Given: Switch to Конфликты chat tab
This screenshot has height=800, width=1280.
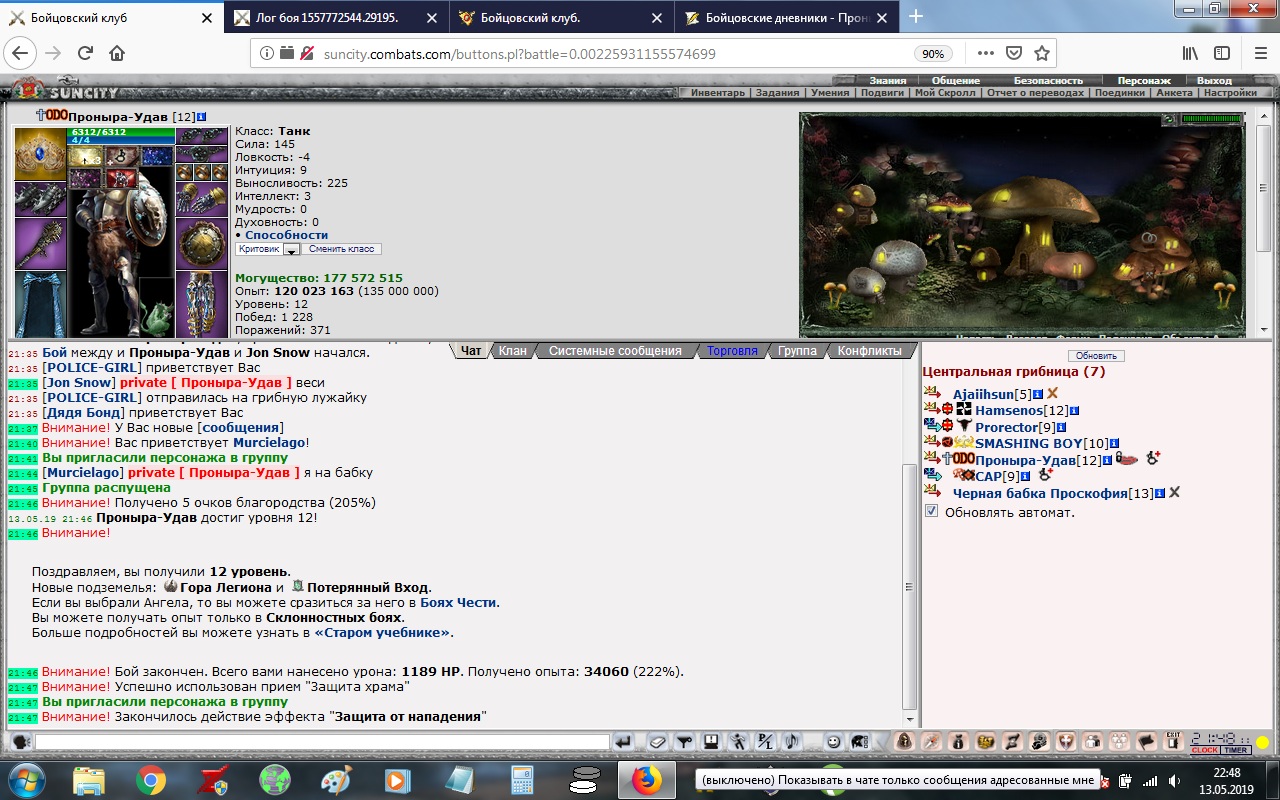Looking at the screenshot, I should tap(870, 351).
